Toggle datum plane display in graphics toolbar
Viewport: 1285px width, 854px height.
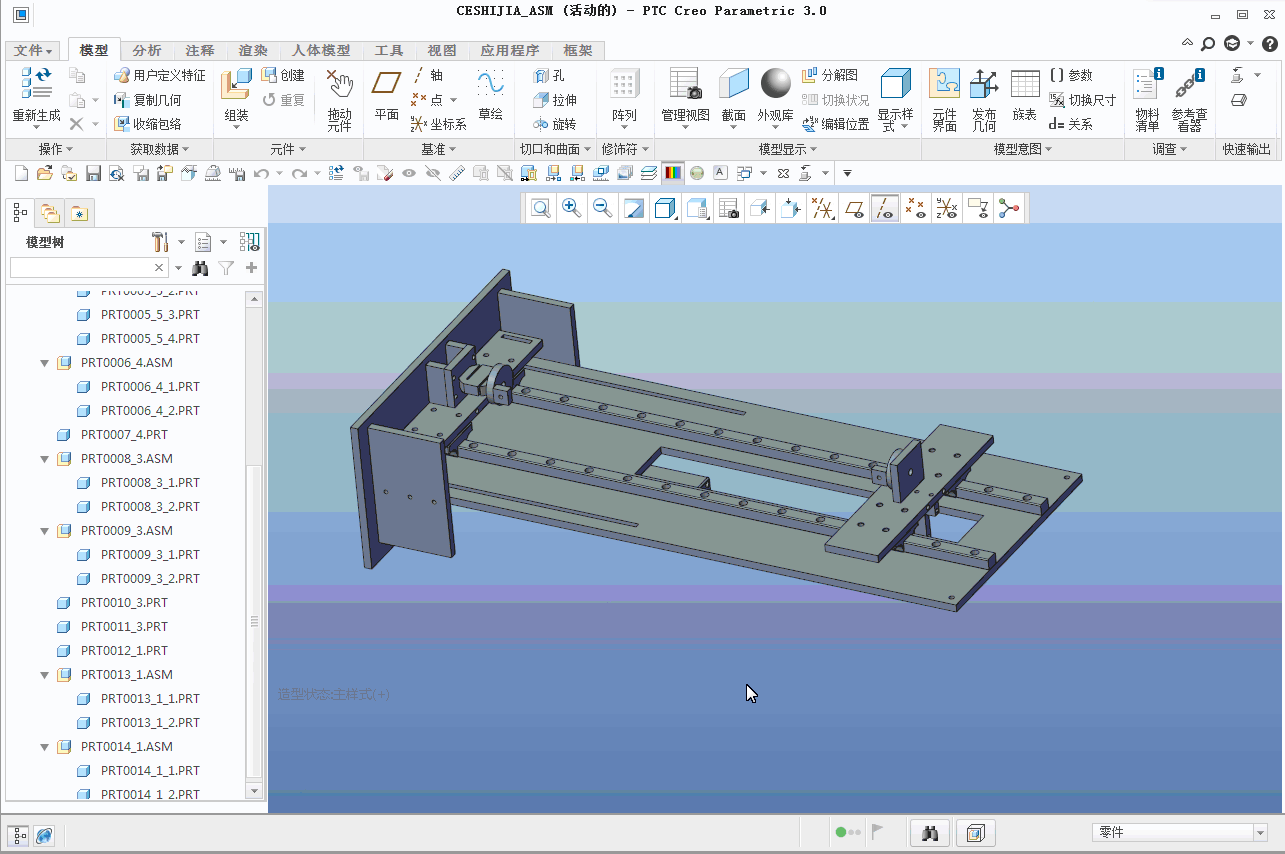(x=854, y=208)
